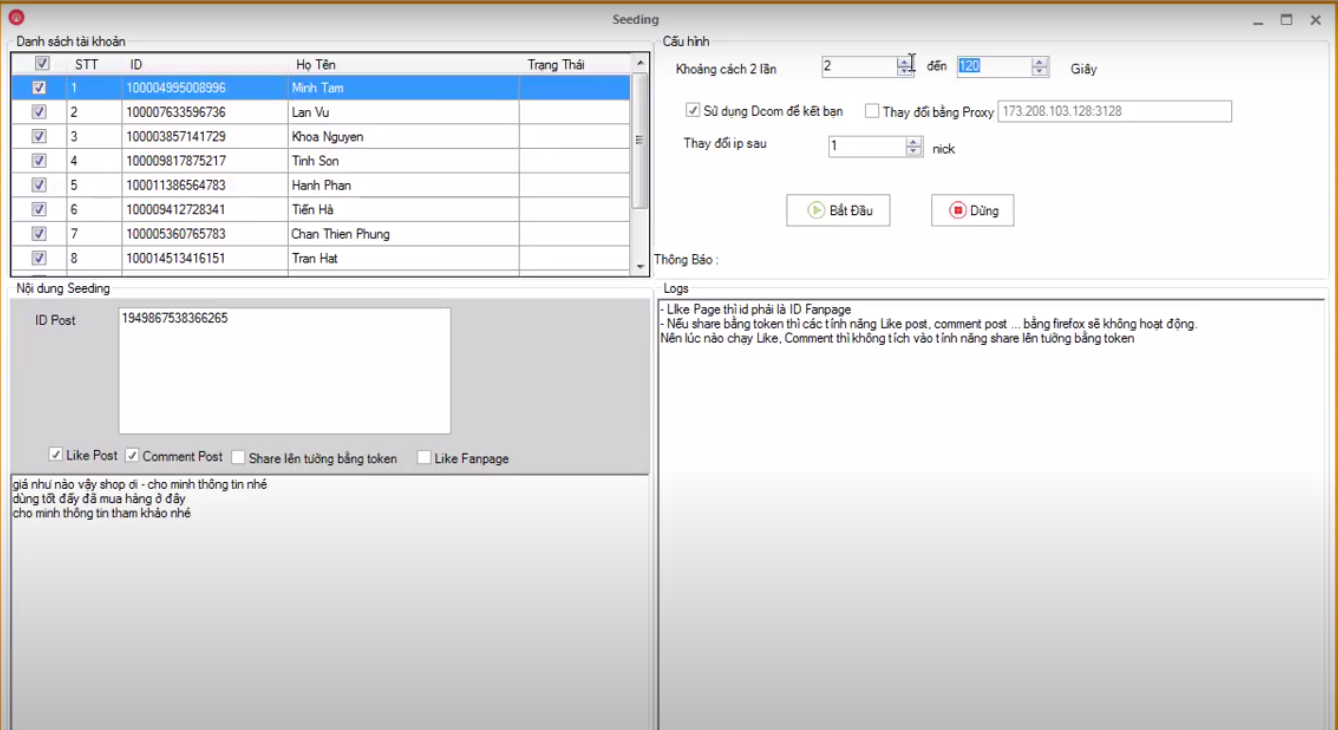
Task: Sort by the Họ Tên column header
Action: 404,64
